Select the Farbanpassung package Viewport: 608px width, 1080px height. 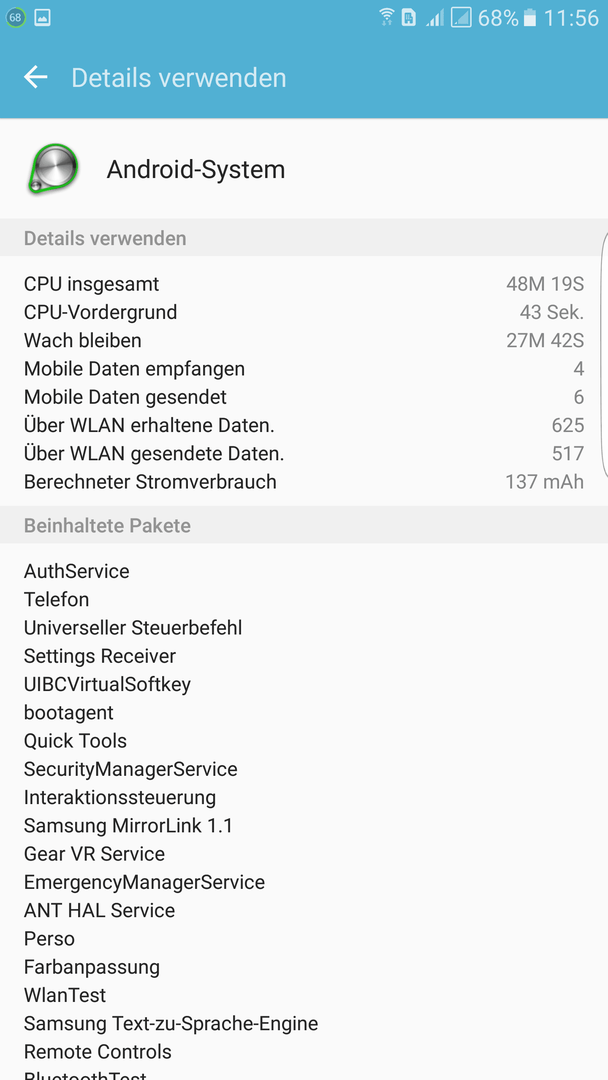(92, 966)
